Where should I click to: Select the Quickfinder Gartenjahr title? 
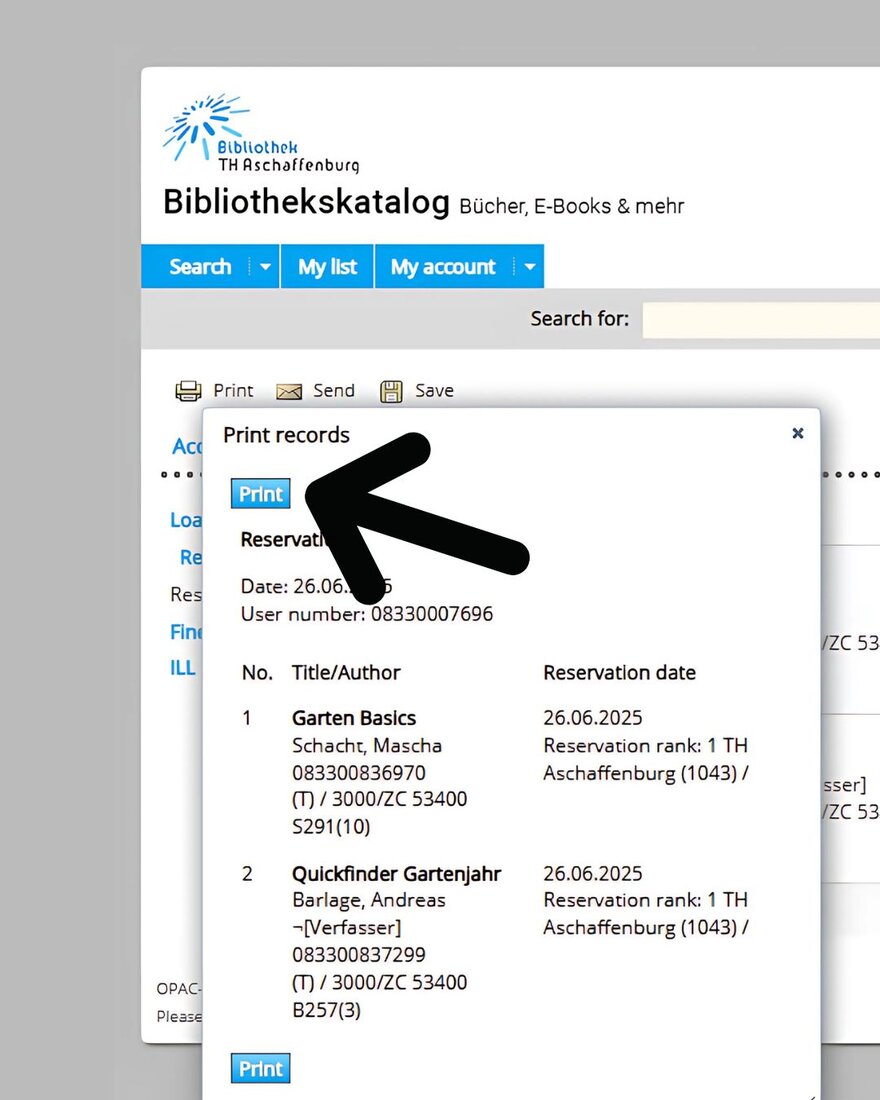(x=396, y=874)
